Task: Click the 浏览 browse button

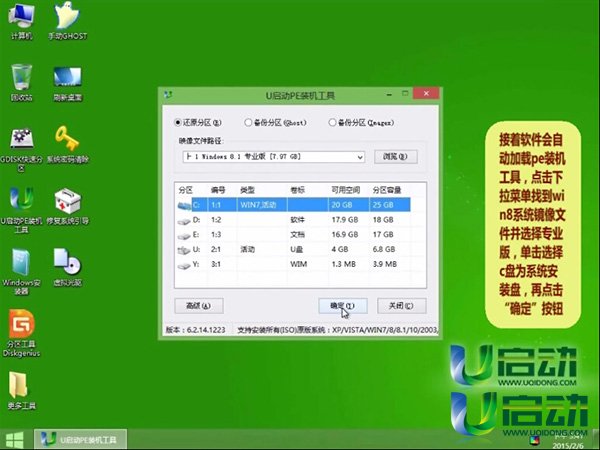Action: tap(396, 157)
